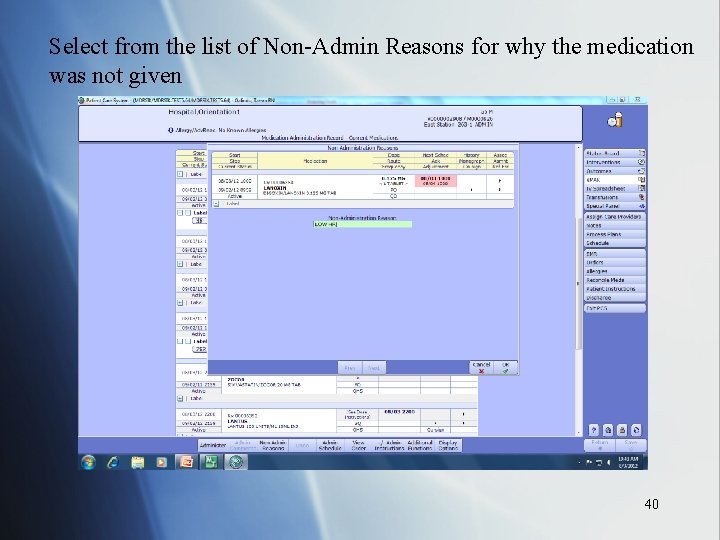This screenshot has height=540, width=720.
Task: Open EMR in the right panel
Action: (x=615, y=253)
